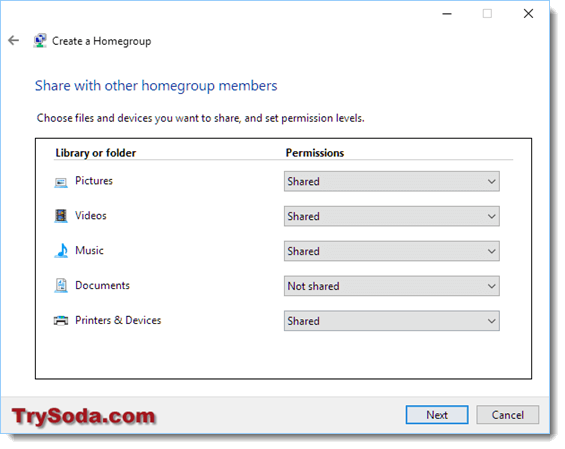Open the Music permissions dropdown

coord(391,251)
